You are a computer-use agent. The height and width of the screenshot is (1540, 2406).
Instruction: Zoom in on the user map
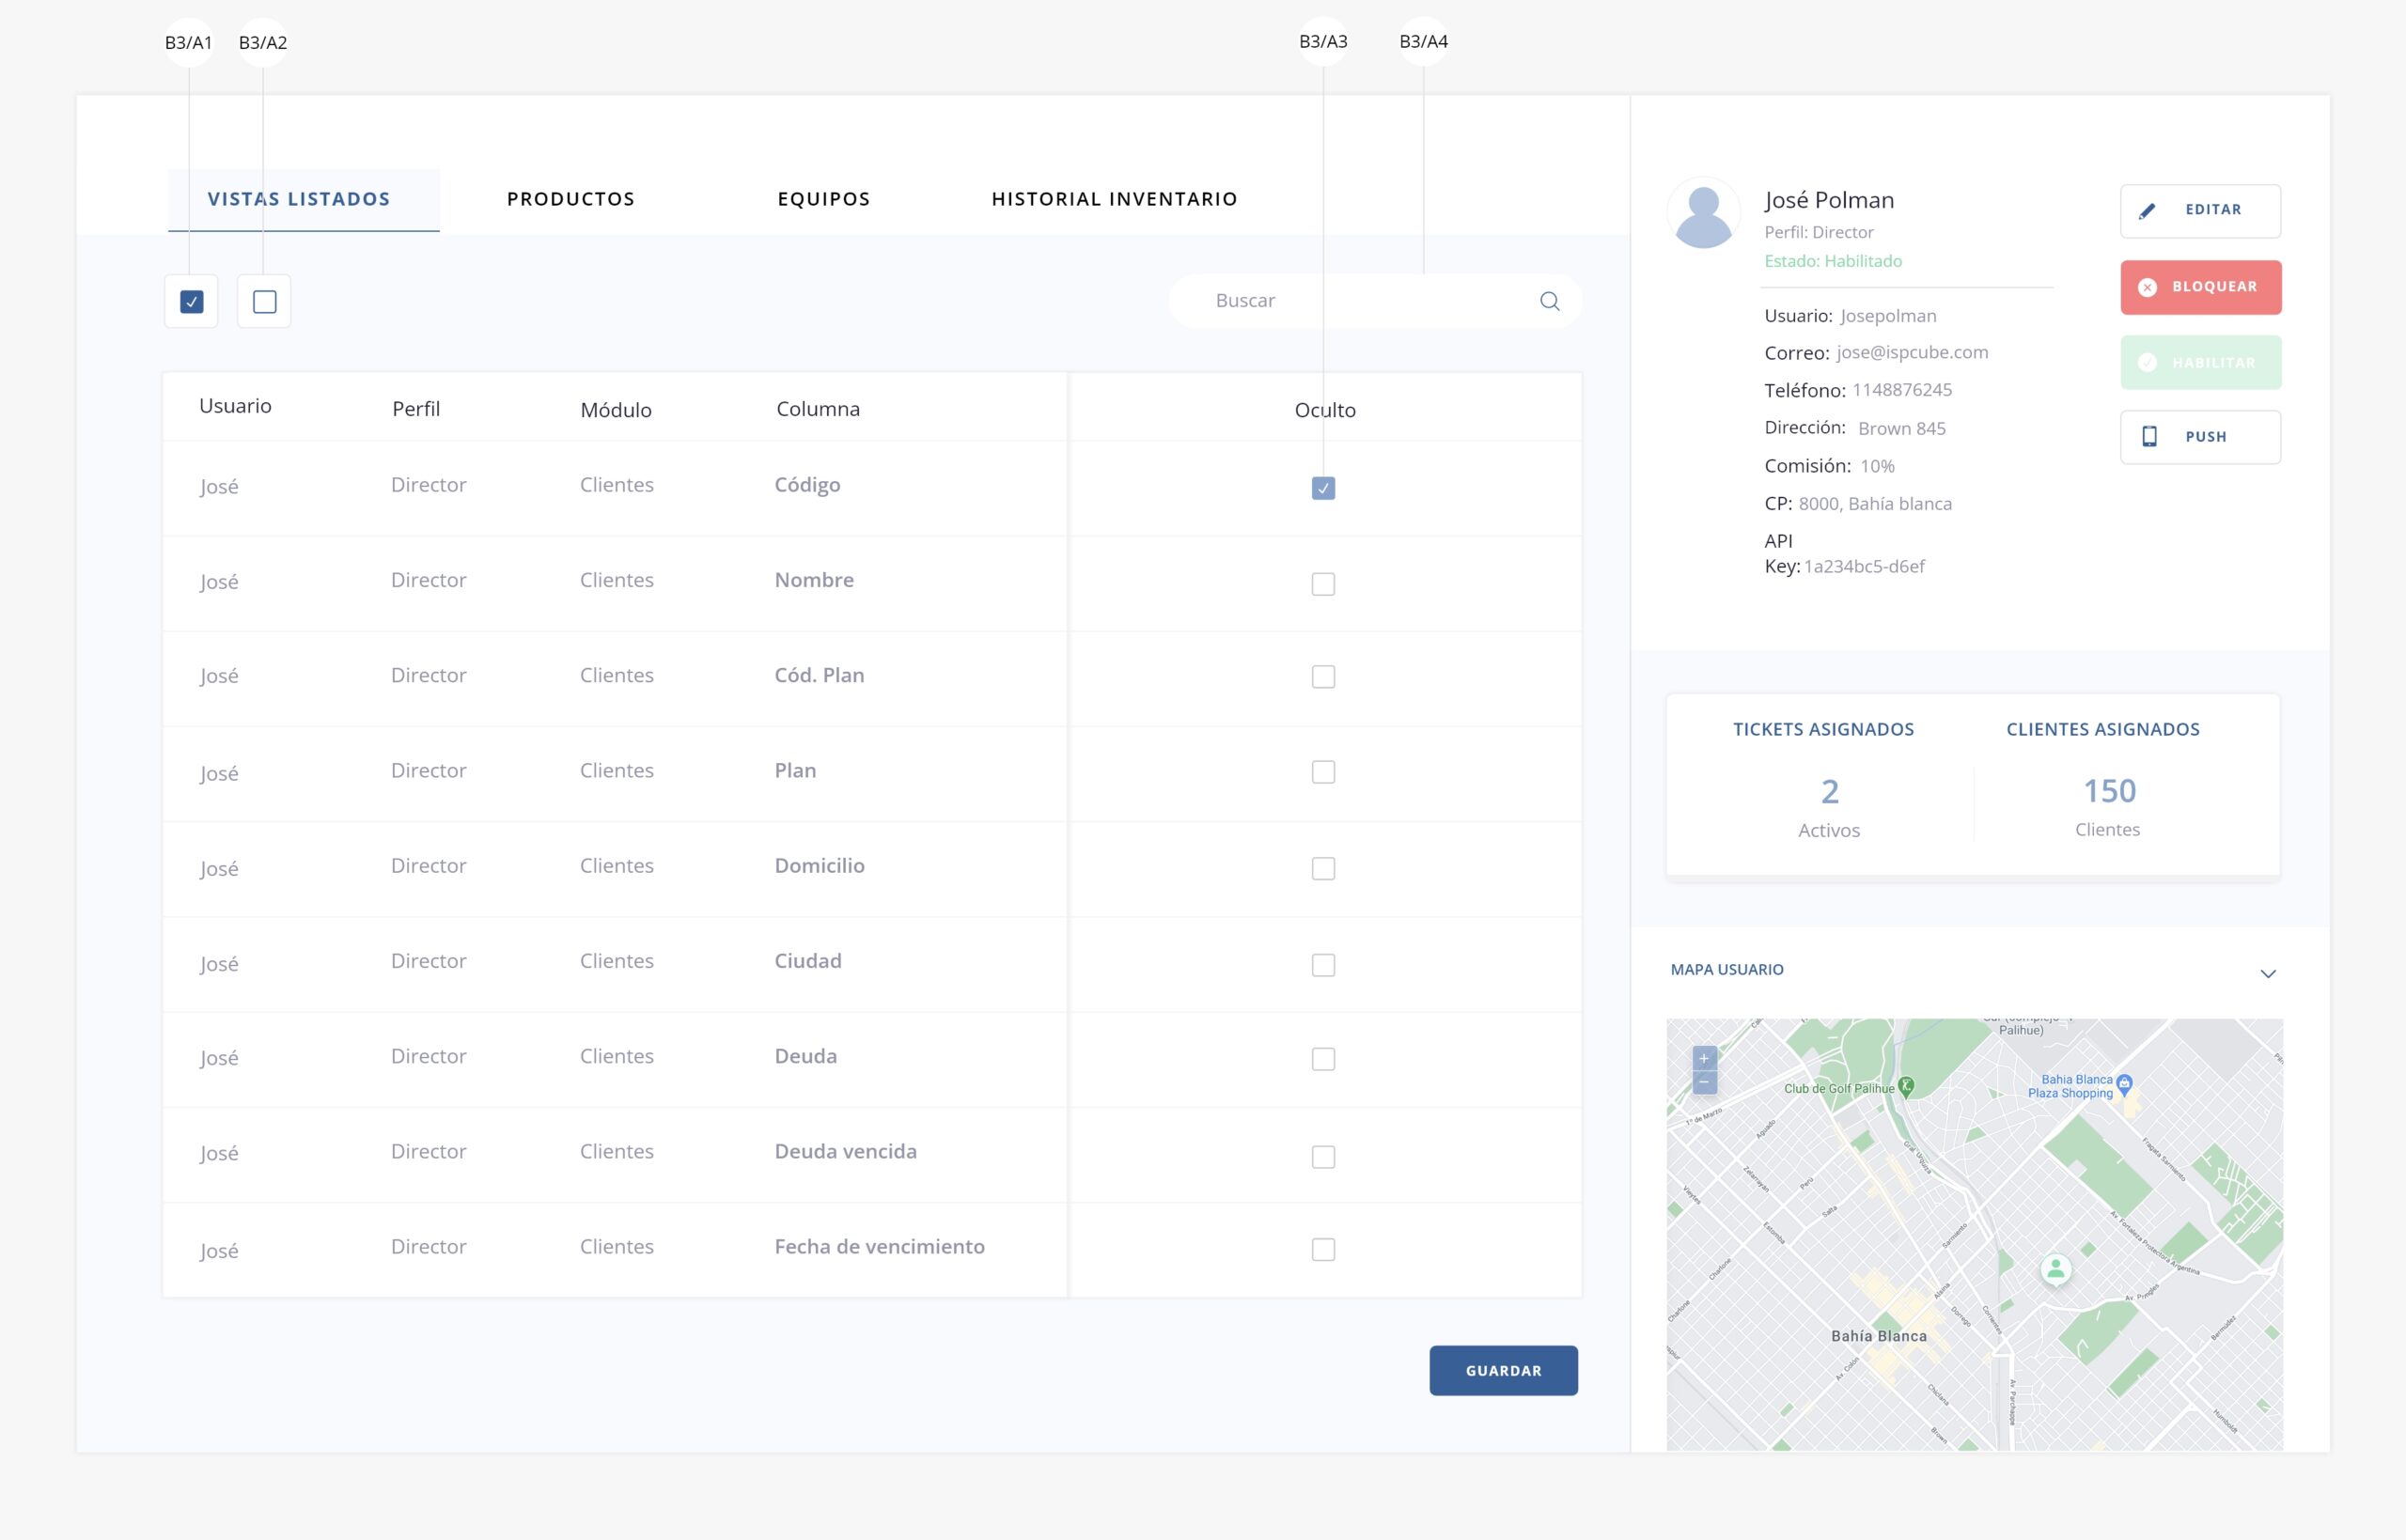point(1704,1058)
